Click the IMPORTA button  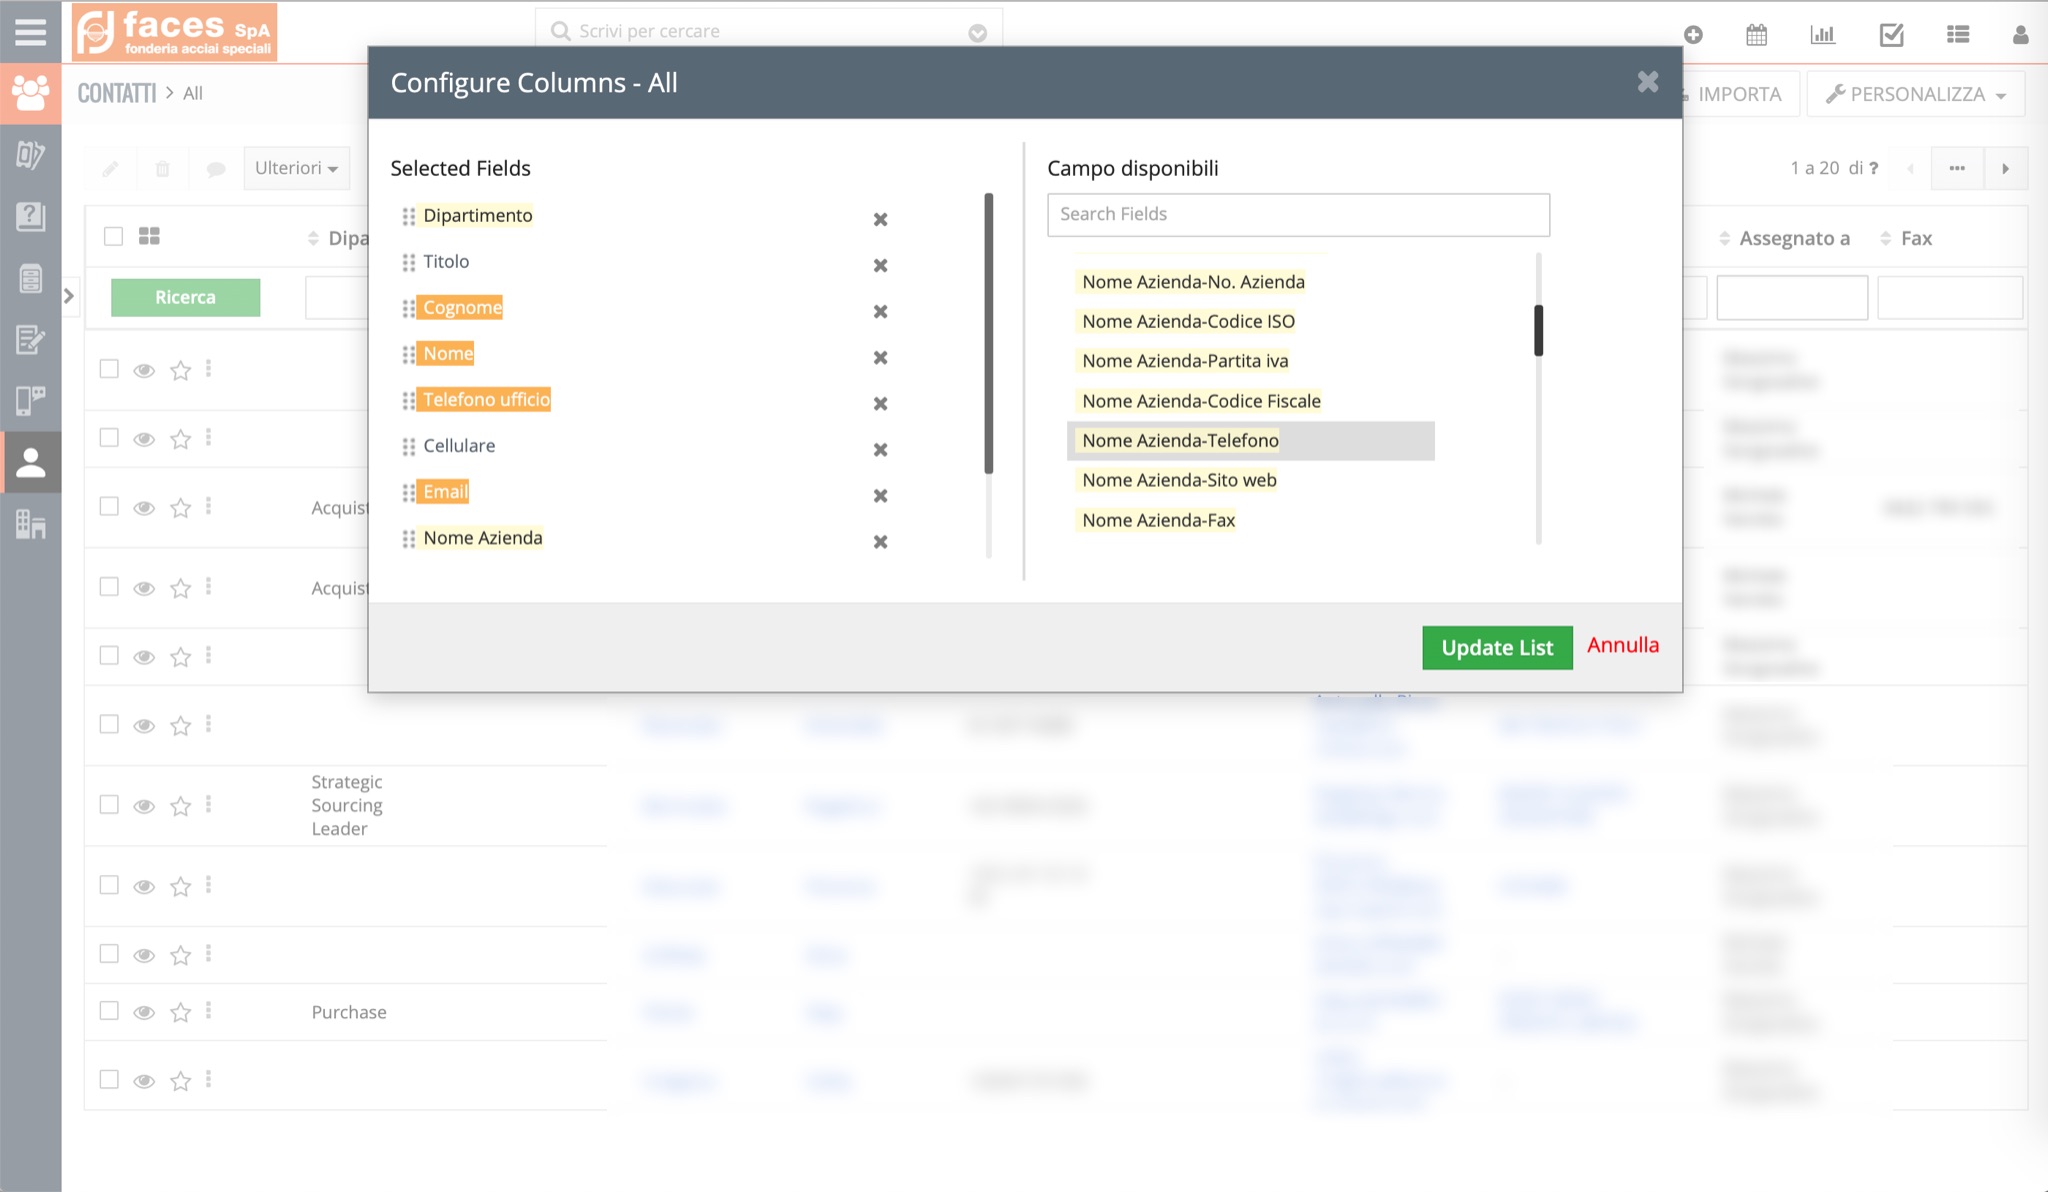click(1739, 94)
